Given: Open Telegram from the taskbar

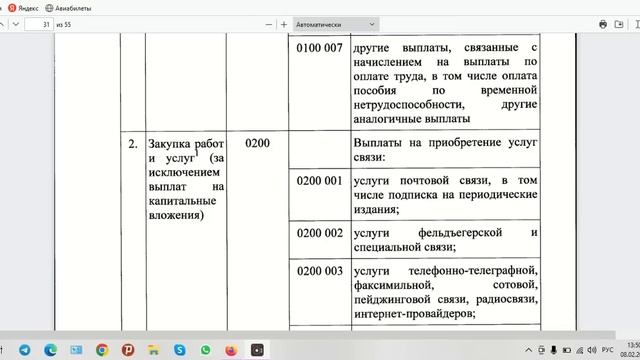Looking at the screenshot, I should pyautogui.click(x=24, y=350).
